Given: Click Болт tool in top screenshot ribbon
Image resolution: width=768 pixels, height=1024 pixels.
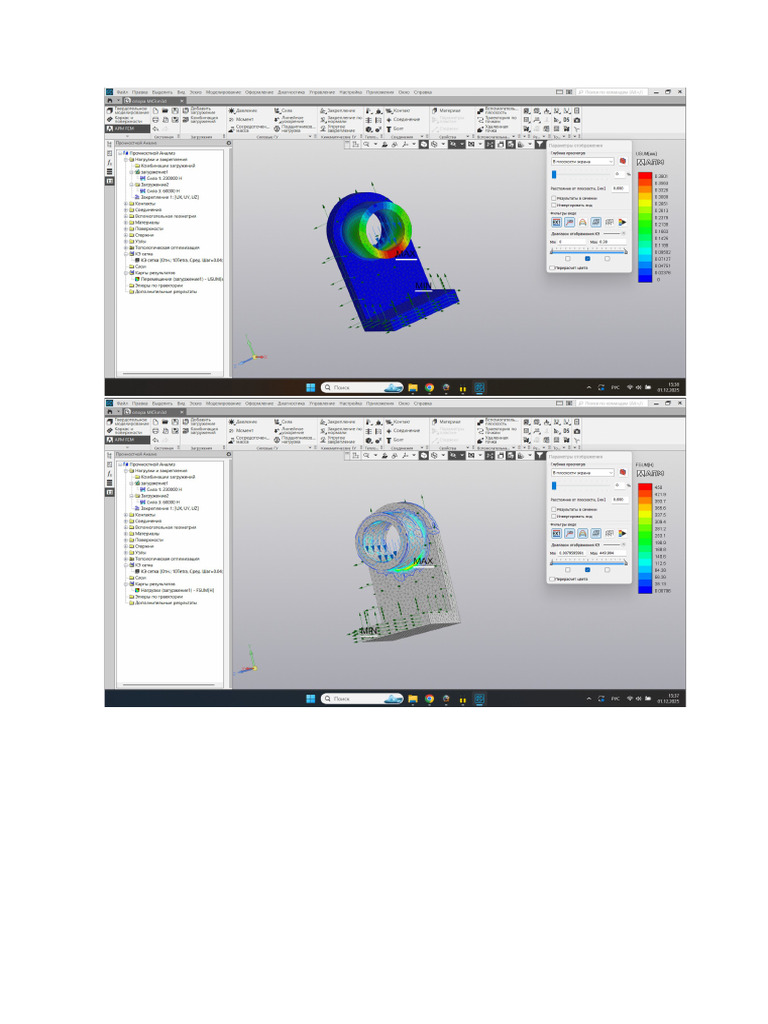Looking at the screenshot, I should pyautogui.click(x=394, y=129).
